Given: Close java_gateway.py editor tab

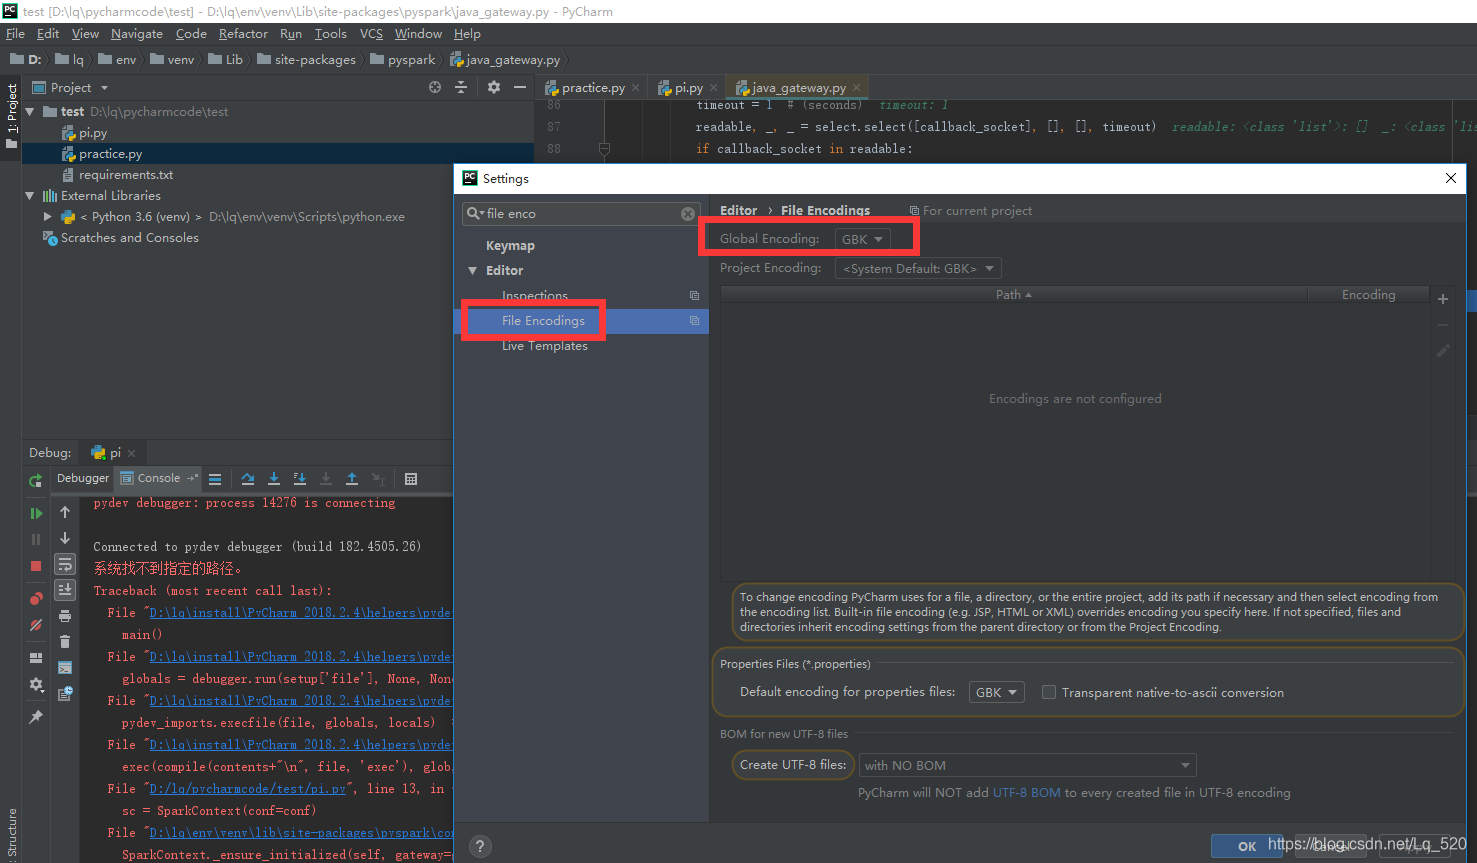Looking at the screenshot, I should coord(857,88).
